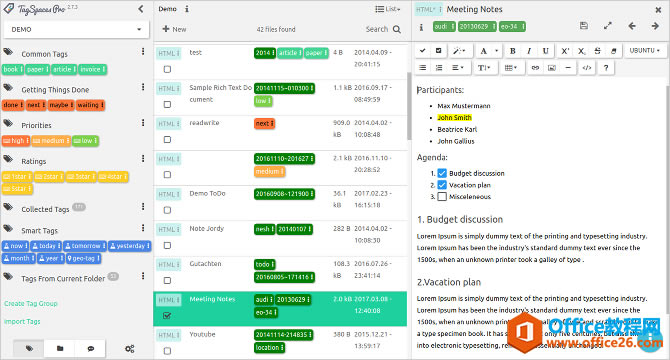Open the paragraph alignment dropdown
The height and width of the screenshot is (360, 670).
click(x=458, y=68)
